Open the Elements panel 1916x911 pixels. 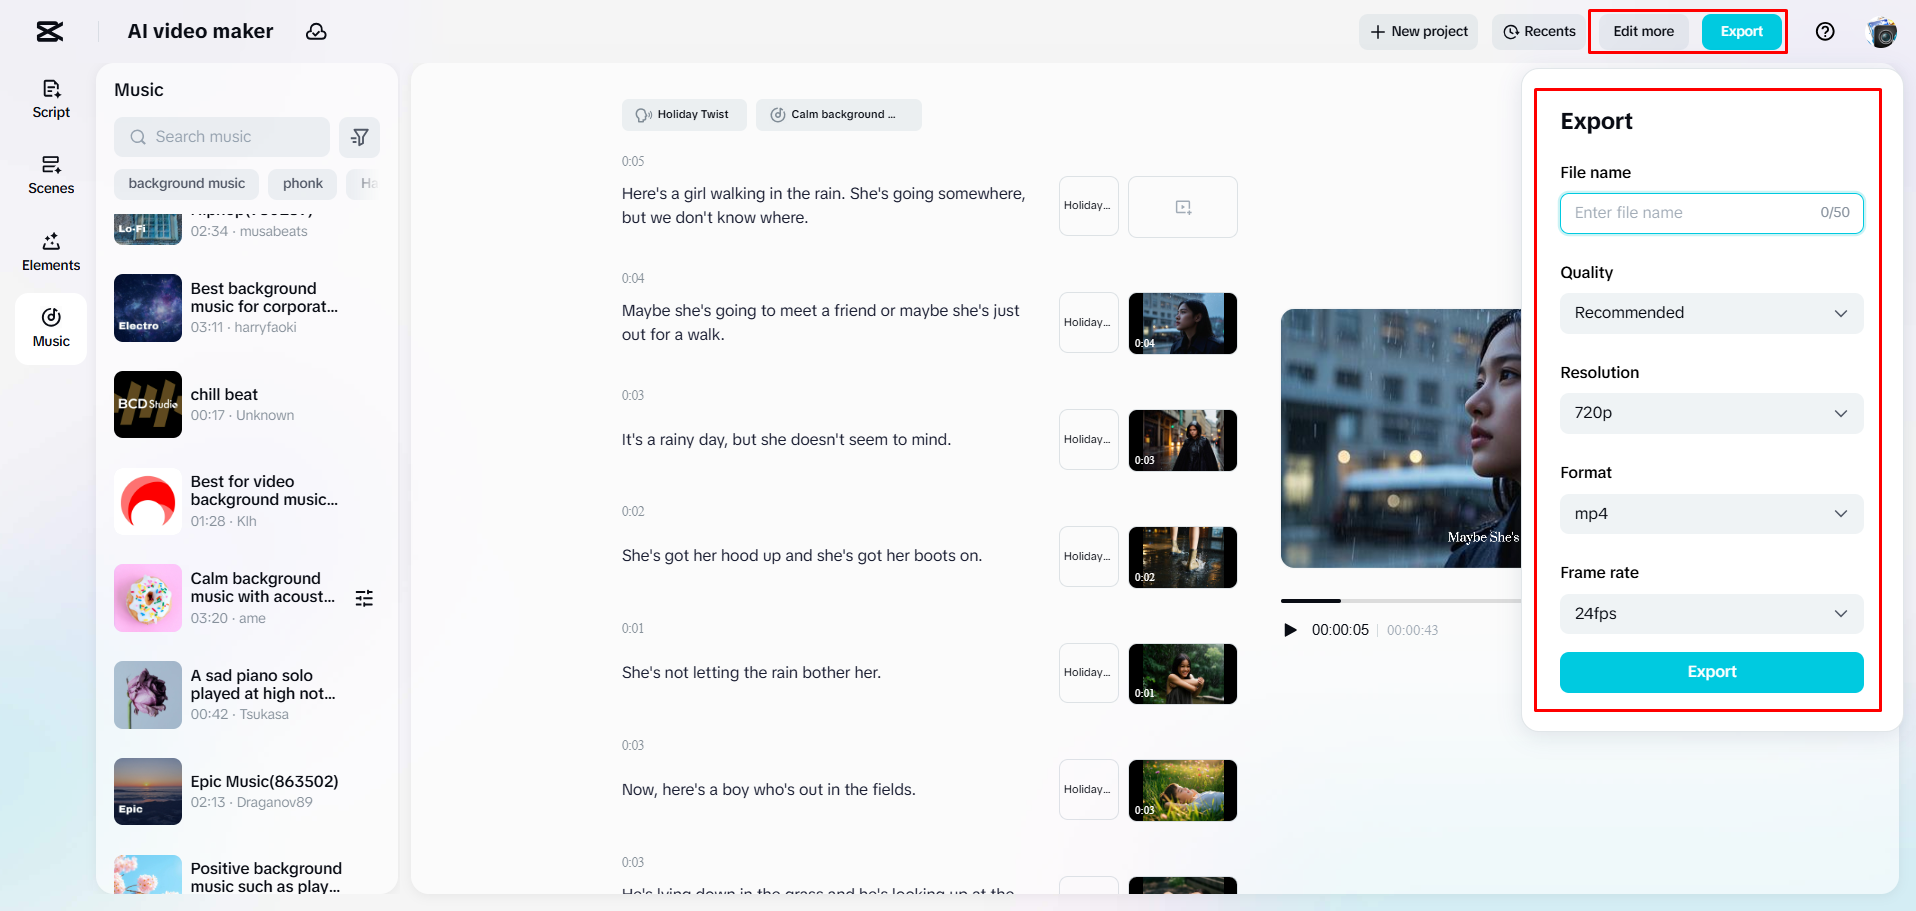51,252
